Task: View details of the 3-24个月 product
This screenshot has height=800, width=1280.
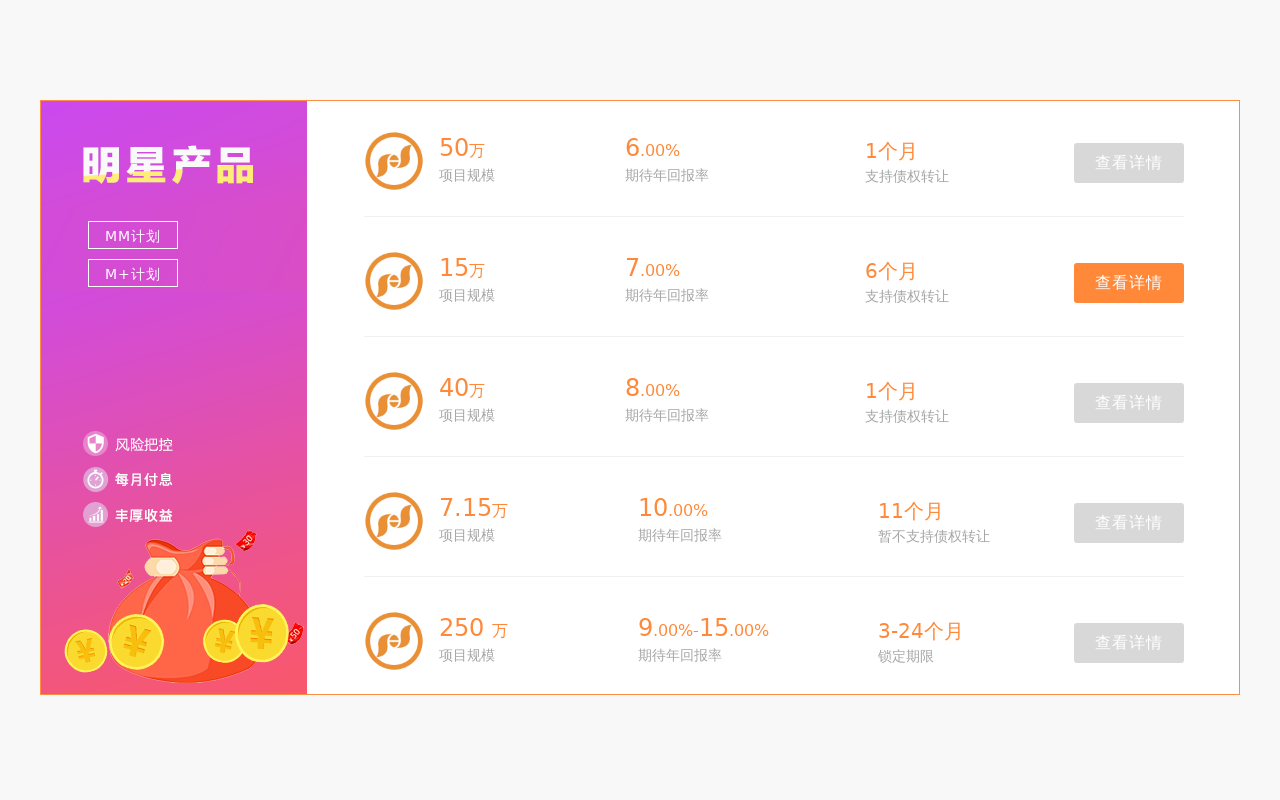Action: tap(1128, 643)
